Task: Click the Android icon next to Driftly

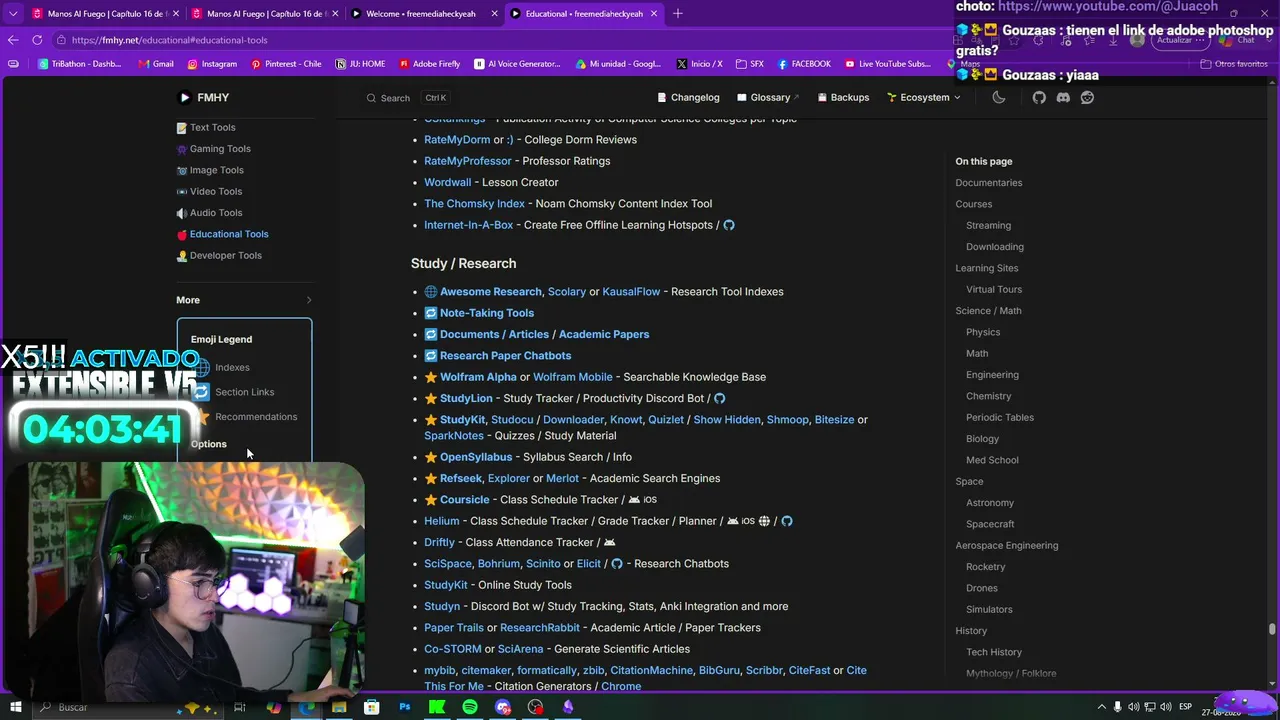Action: coord(609,543)
